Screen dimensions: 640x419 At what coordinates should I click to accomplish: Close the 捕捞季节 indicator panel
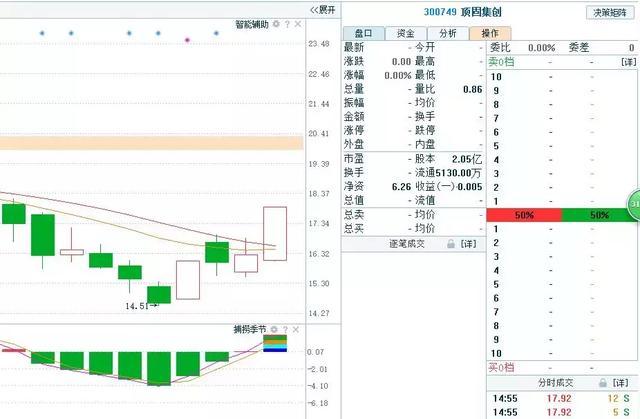click(x=296, y=329)
